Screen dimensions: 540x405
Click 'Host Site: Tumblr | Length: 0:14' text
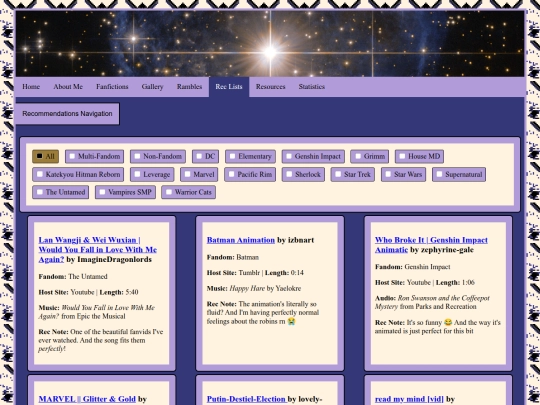(x=255, y=273)
